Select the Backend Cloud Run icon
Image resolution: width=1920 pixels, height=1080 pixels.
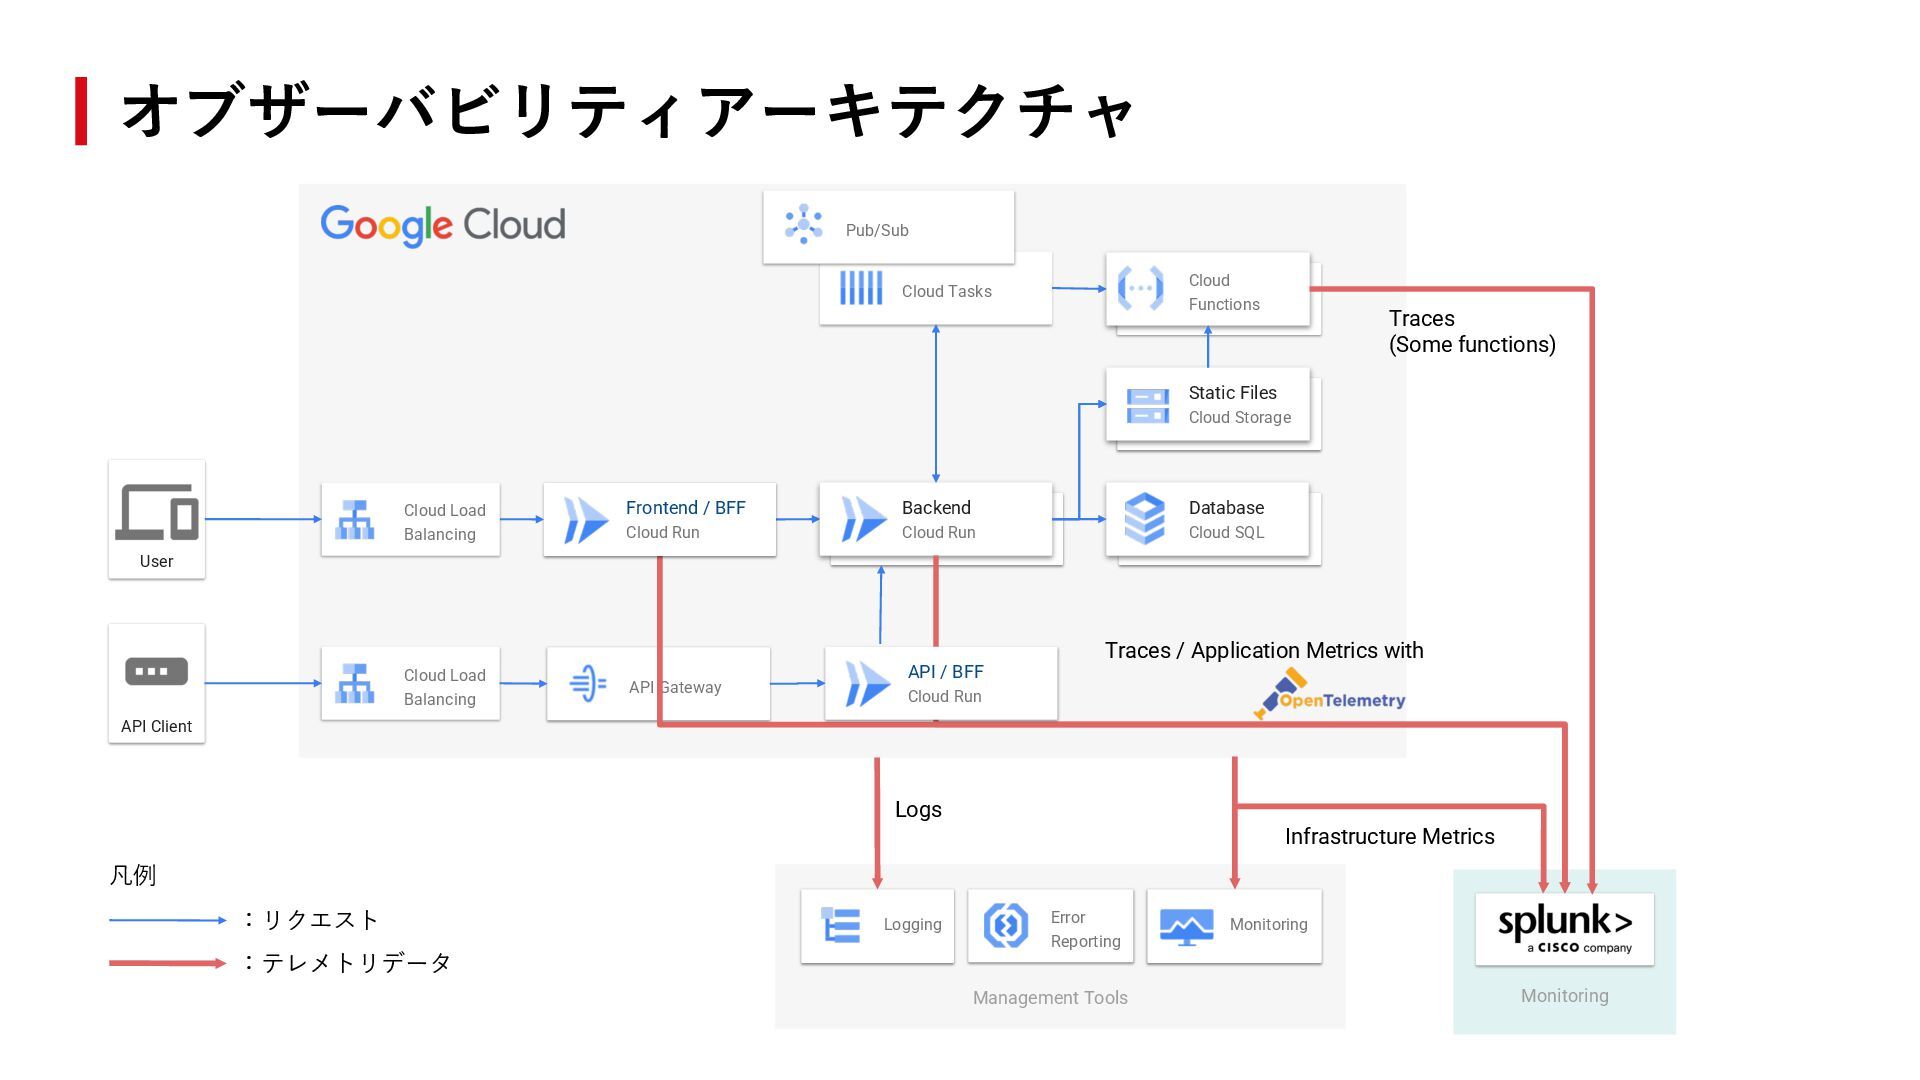tap(863, 519)
